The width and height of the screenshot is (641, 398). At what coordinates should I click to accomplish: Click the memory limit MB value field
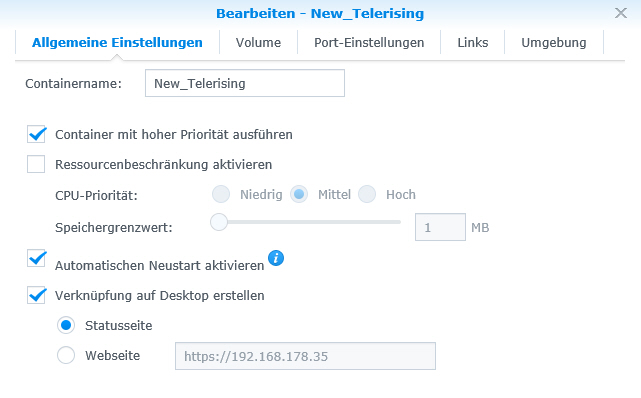(x=440, y=227)
